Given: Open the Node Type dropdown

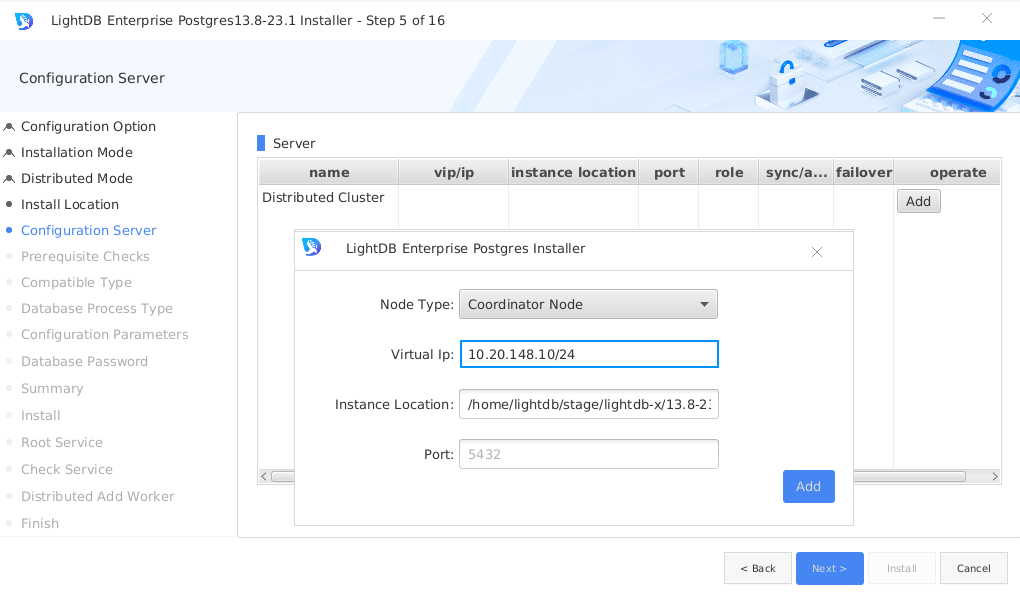Looking at the screenshot, I should pos(588,305).
